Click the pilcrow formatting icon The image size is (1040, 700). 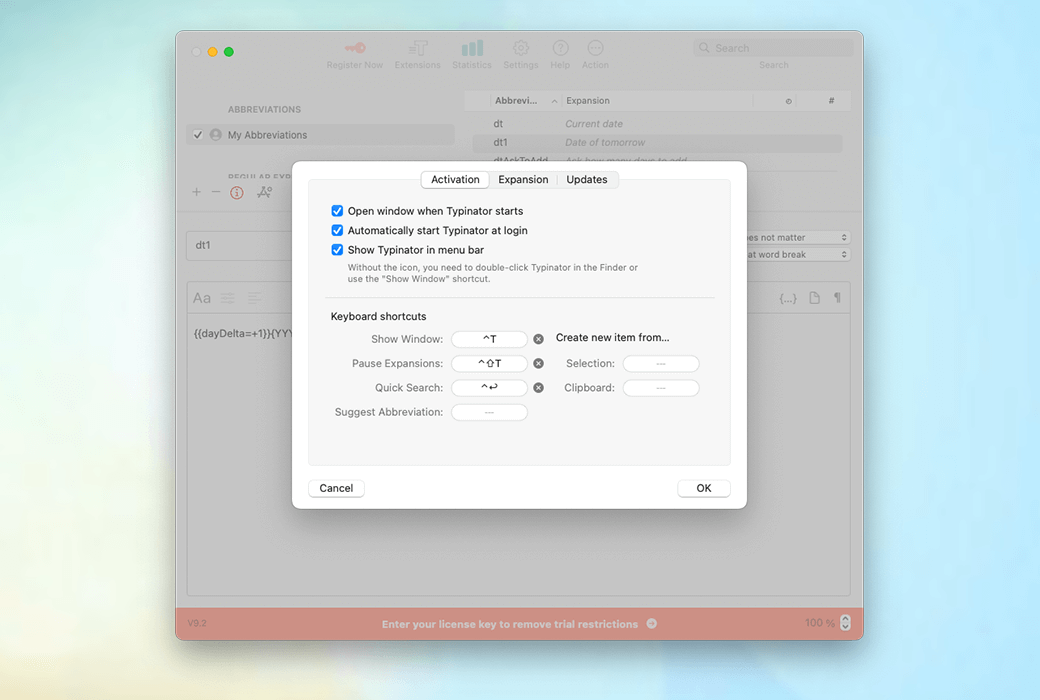838,297
